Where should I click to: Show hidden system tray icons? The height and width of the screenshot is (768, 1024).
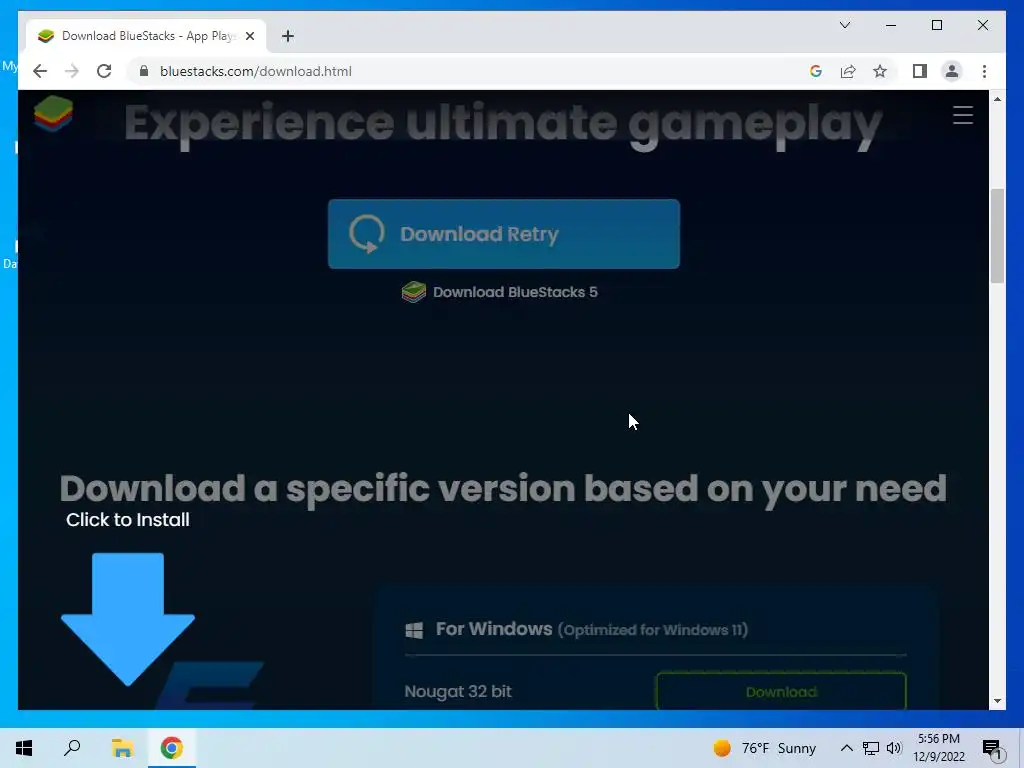pyautogui.click(x=846, y=748)
